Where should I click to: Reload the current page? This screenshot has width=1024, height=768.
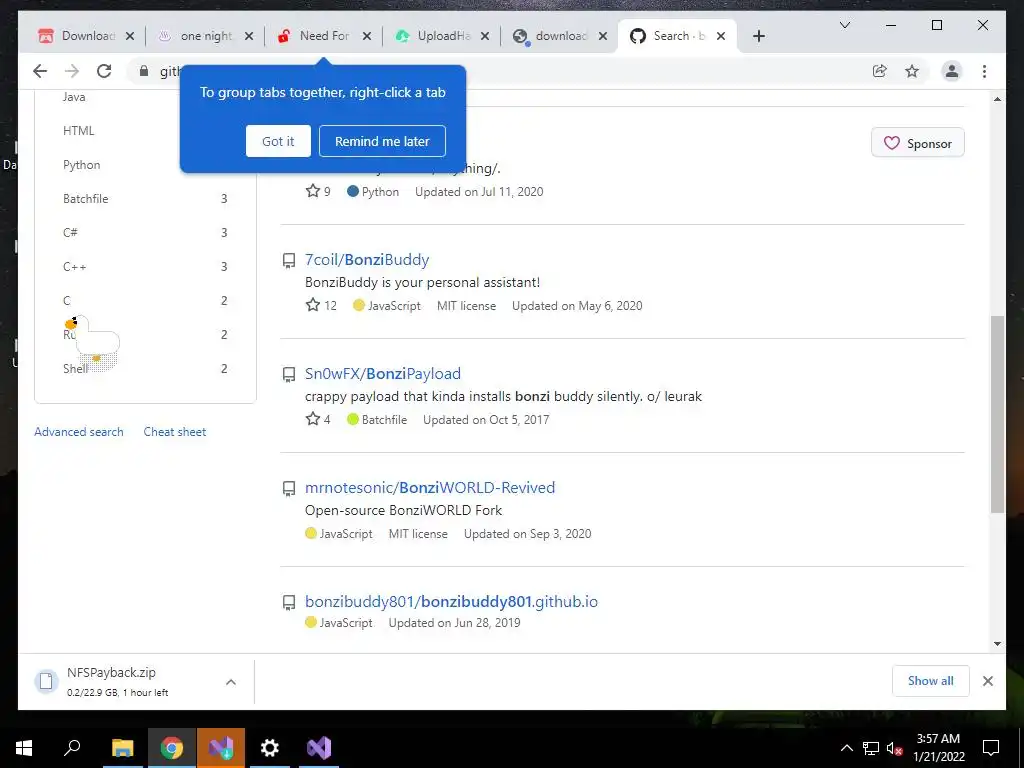coord(104,71)
